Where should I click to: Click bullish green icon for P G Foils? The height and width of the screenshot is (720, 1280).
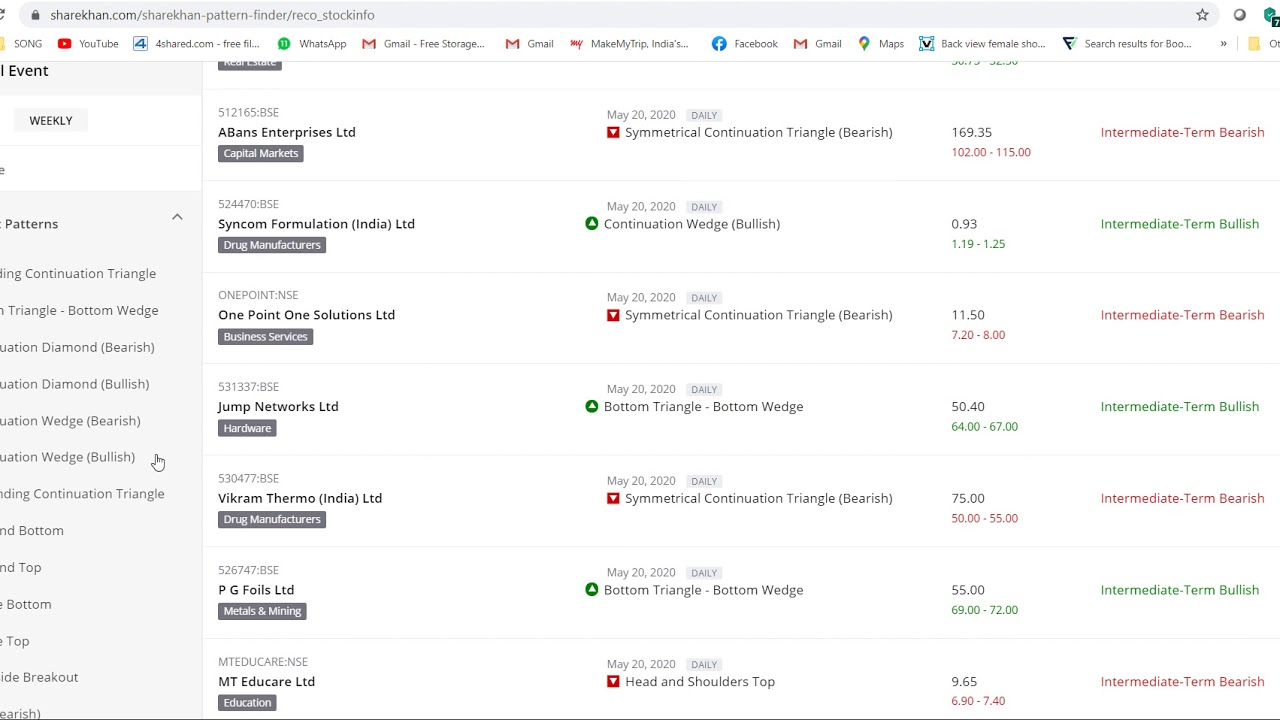pos(592,590)
